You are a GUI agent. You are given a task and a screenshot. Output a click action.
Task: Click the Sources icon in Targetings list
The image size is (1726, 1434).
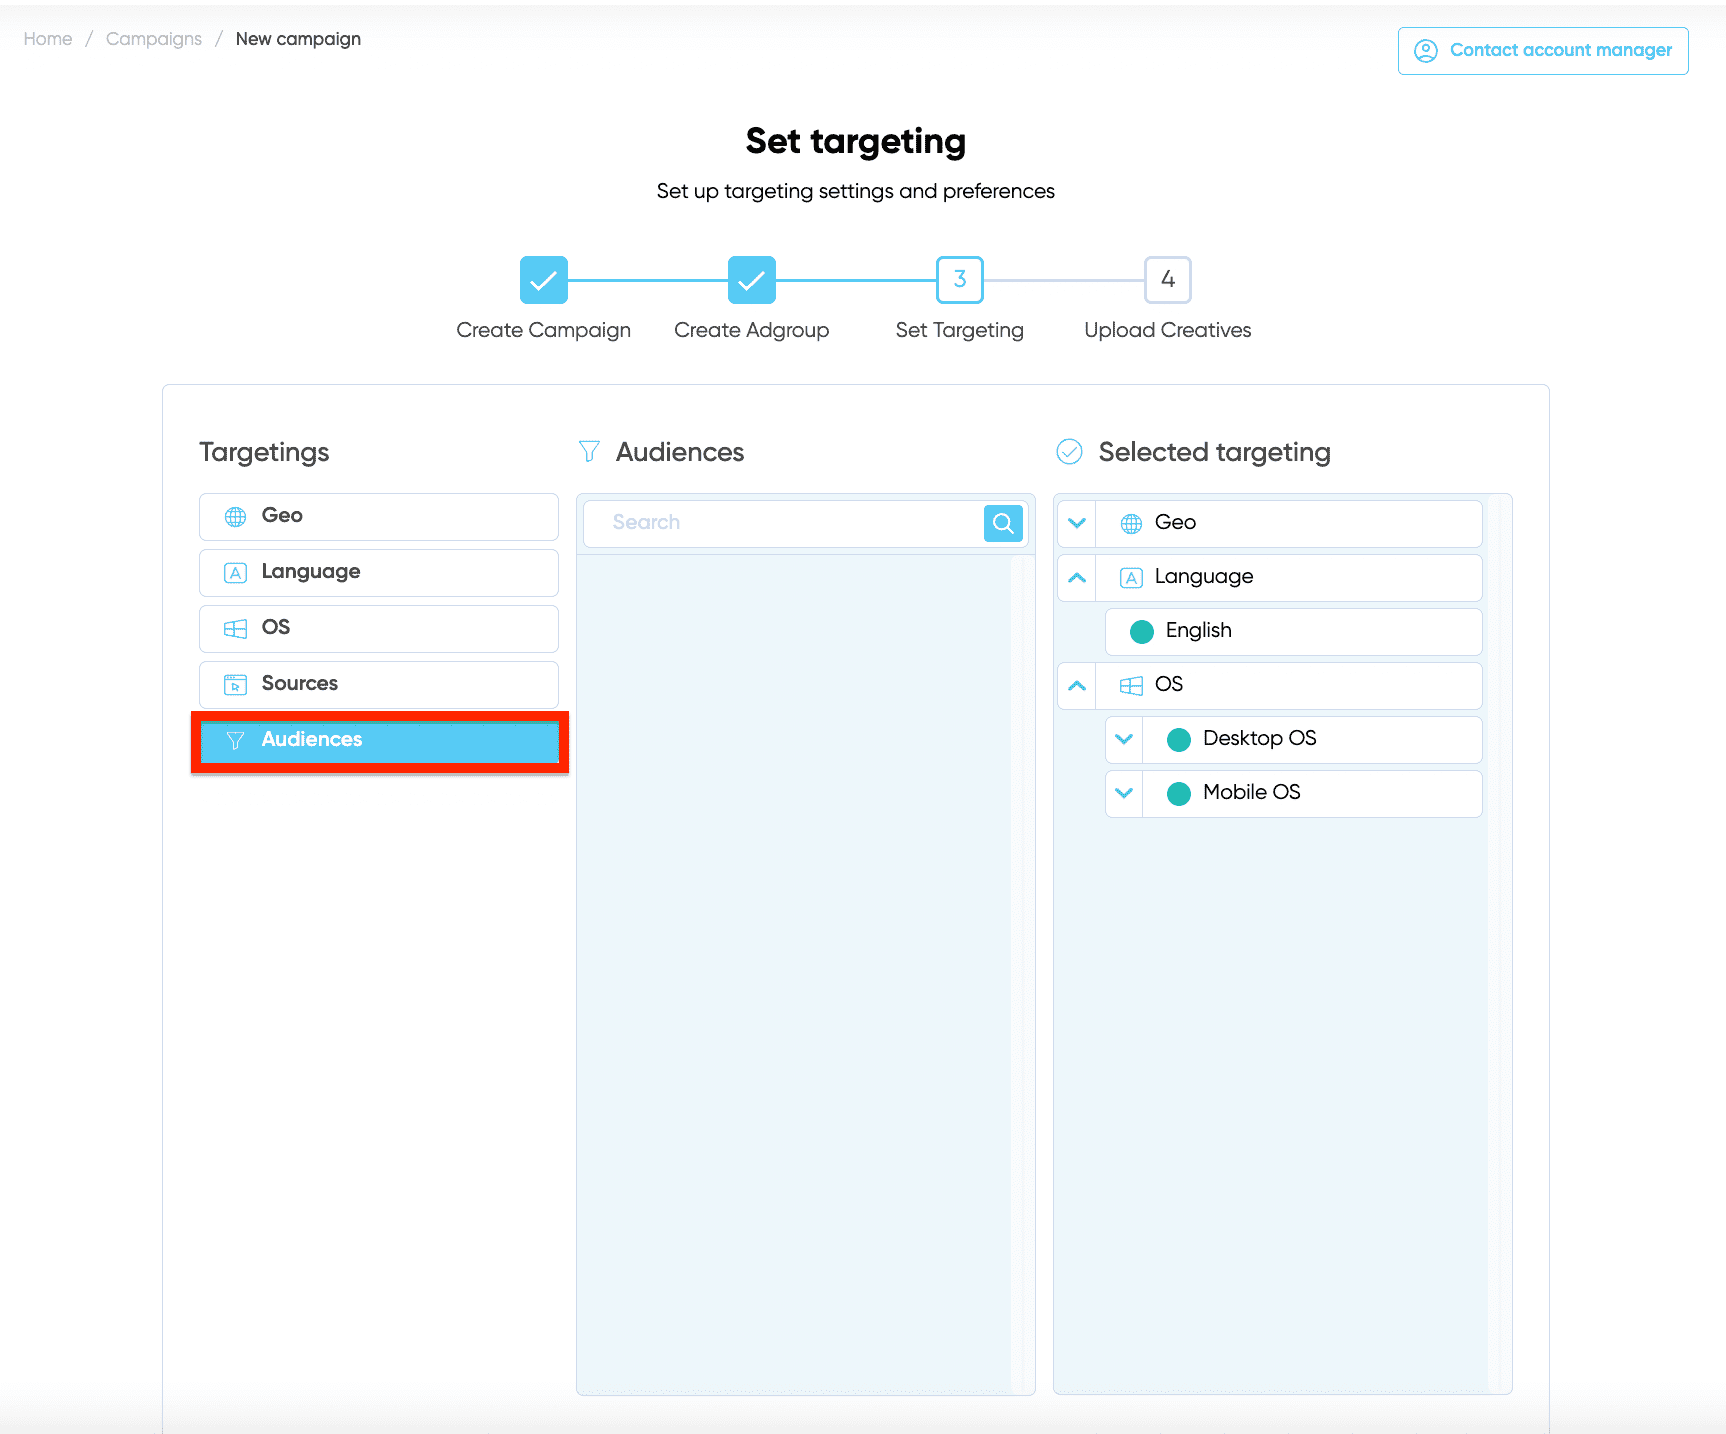coord(235,684)
